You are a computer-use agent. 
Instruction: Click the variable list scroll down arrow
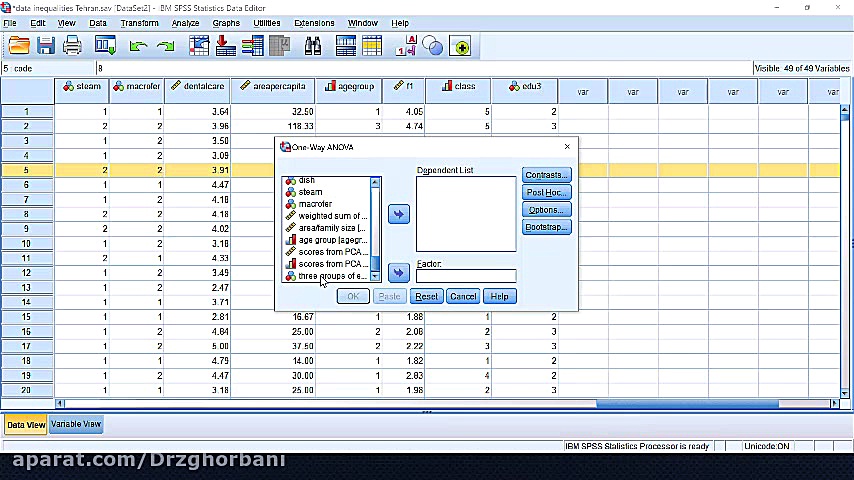(x=375, y=276)
